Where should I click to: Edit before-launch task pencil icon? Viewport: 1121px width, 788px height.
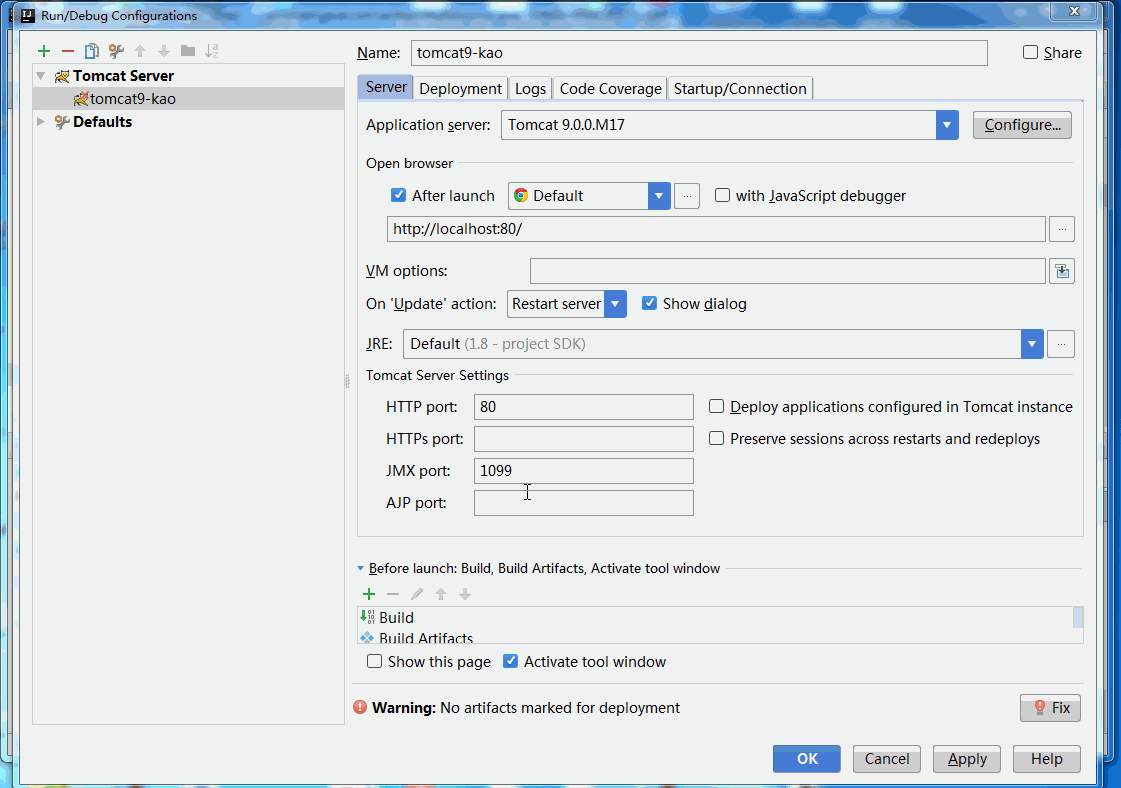(417, 594)
